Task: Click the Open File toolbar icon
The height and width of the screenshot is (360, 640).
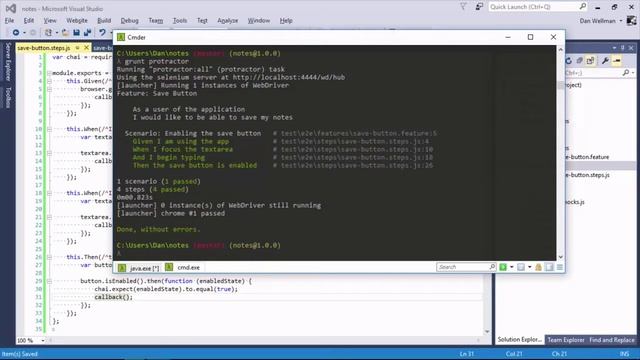Action: (x=65, y=32)
